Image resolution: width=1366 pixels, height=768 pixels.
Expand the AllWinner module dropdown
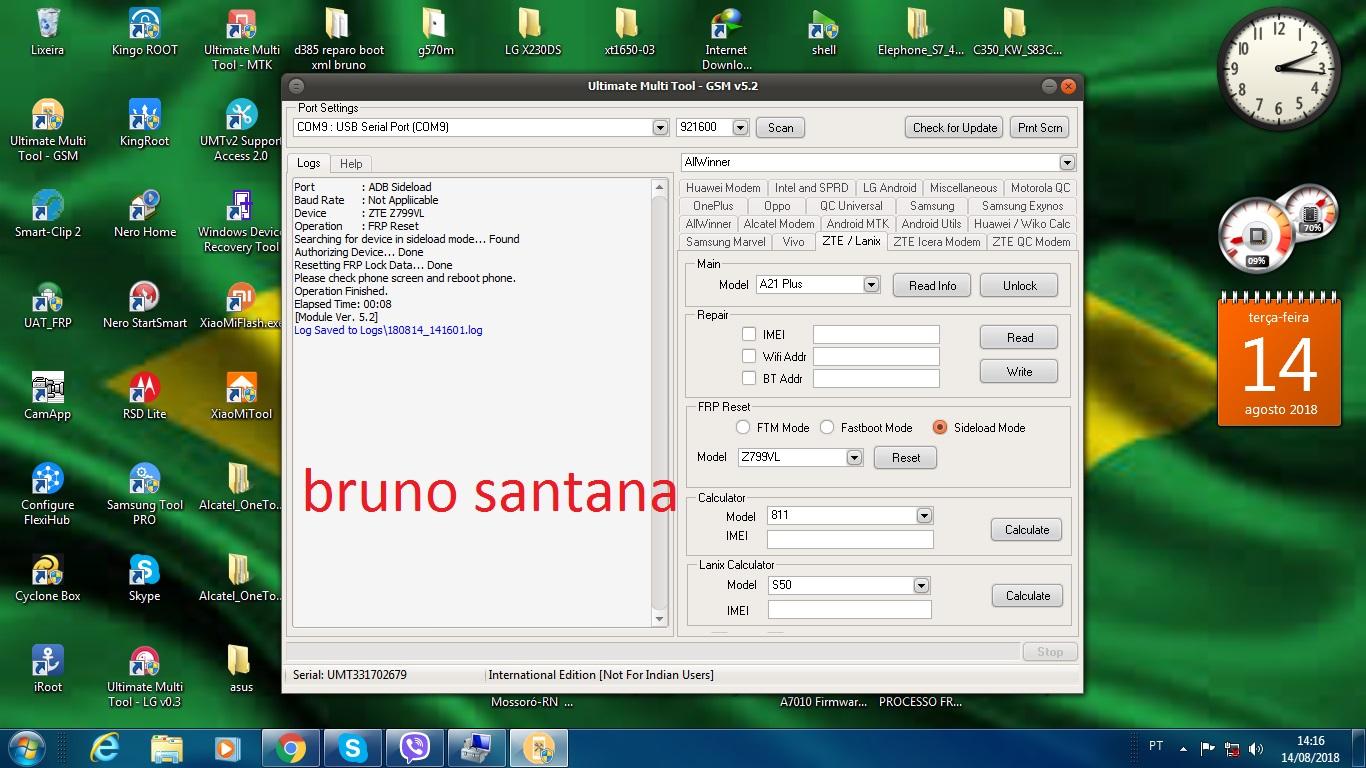tap(1067, 163)
